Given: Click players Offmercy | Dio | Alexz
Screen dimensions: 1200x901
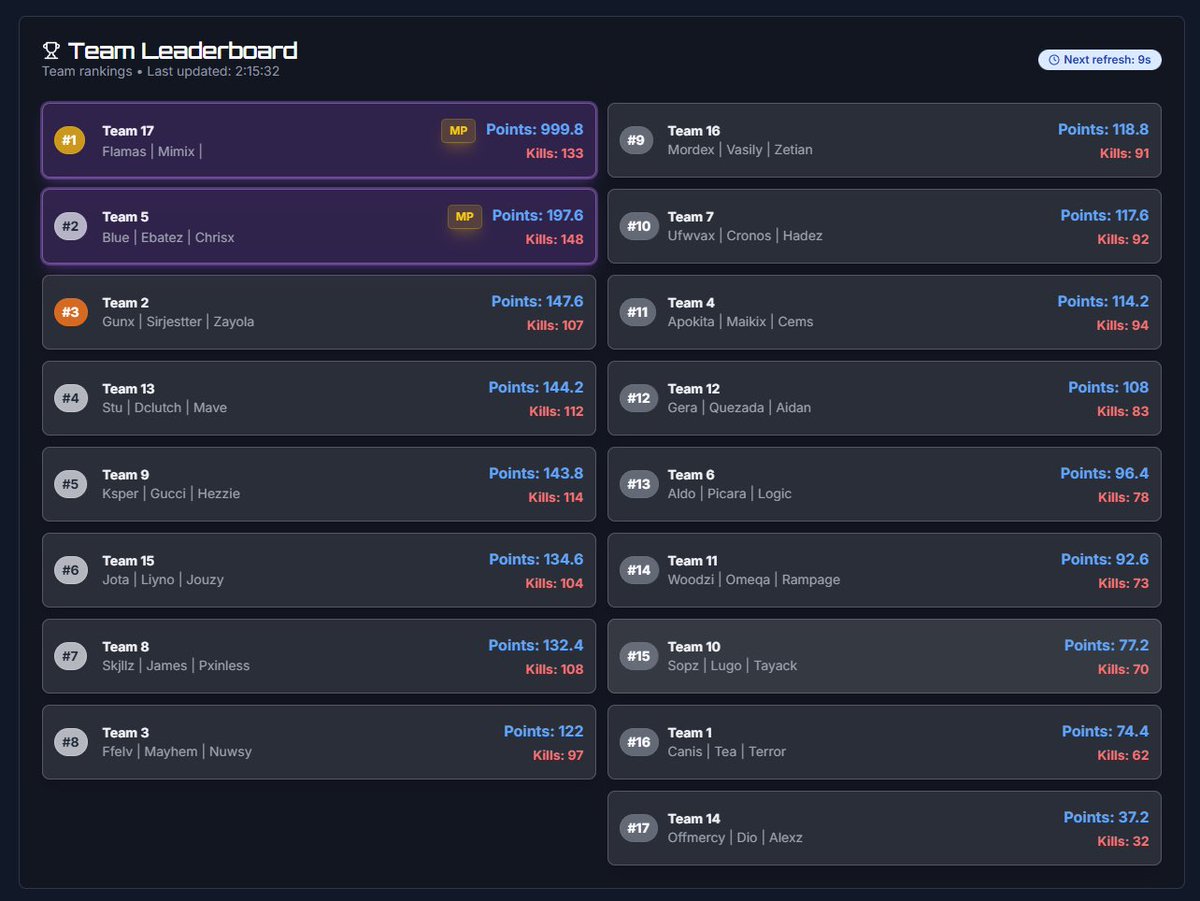Looking at the screenshot, I should (x=735, y=838).
